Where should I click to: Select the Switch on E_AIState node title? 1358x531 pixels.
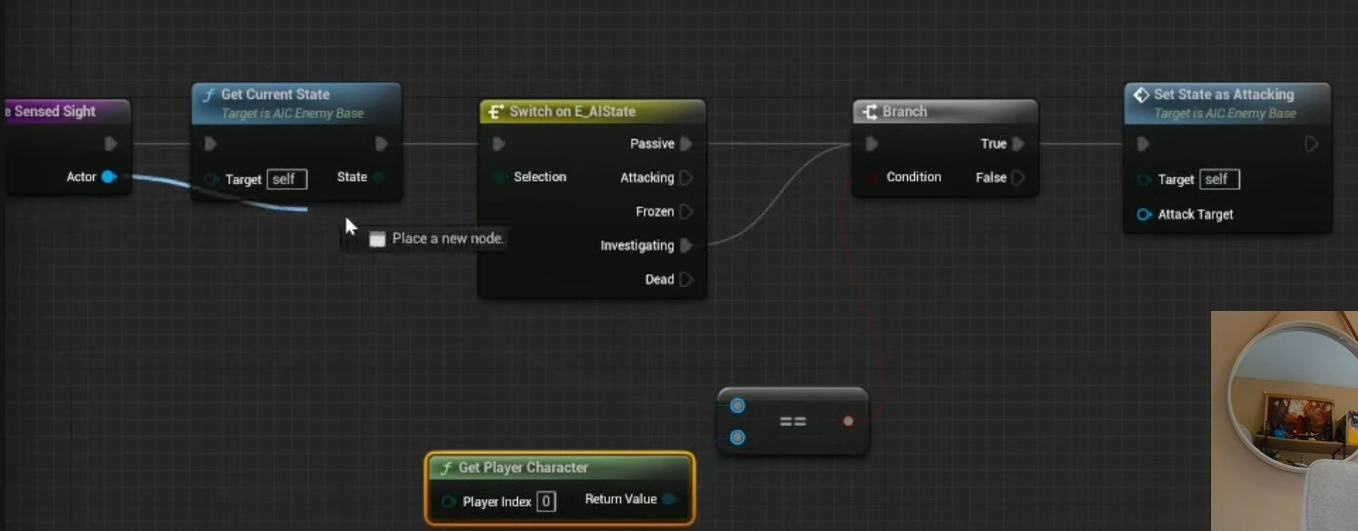click(572, 111)
